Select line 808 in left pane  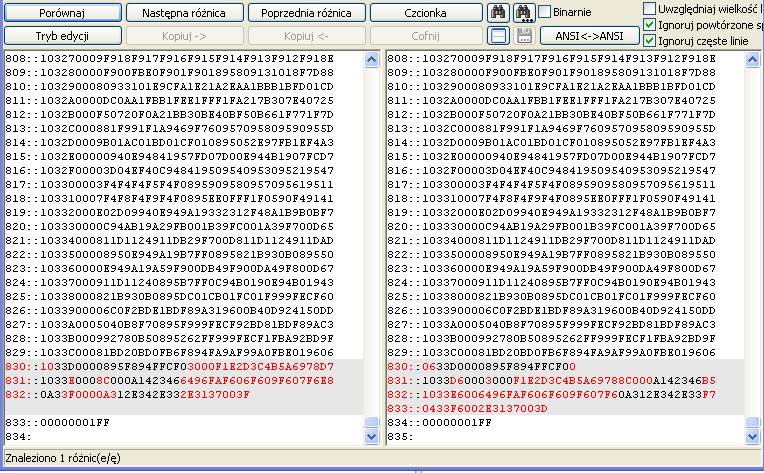[x=170, y=58]
